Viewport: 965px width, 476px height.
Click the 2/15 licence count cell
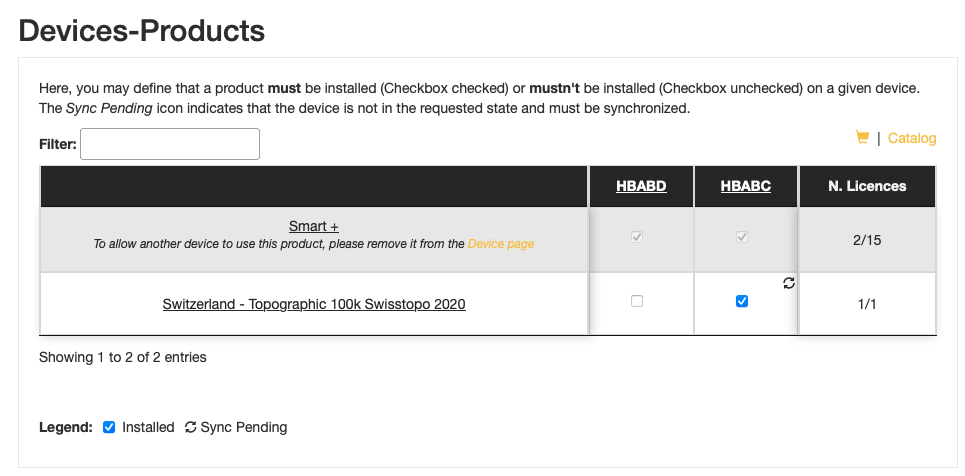(x=867, y=240)
